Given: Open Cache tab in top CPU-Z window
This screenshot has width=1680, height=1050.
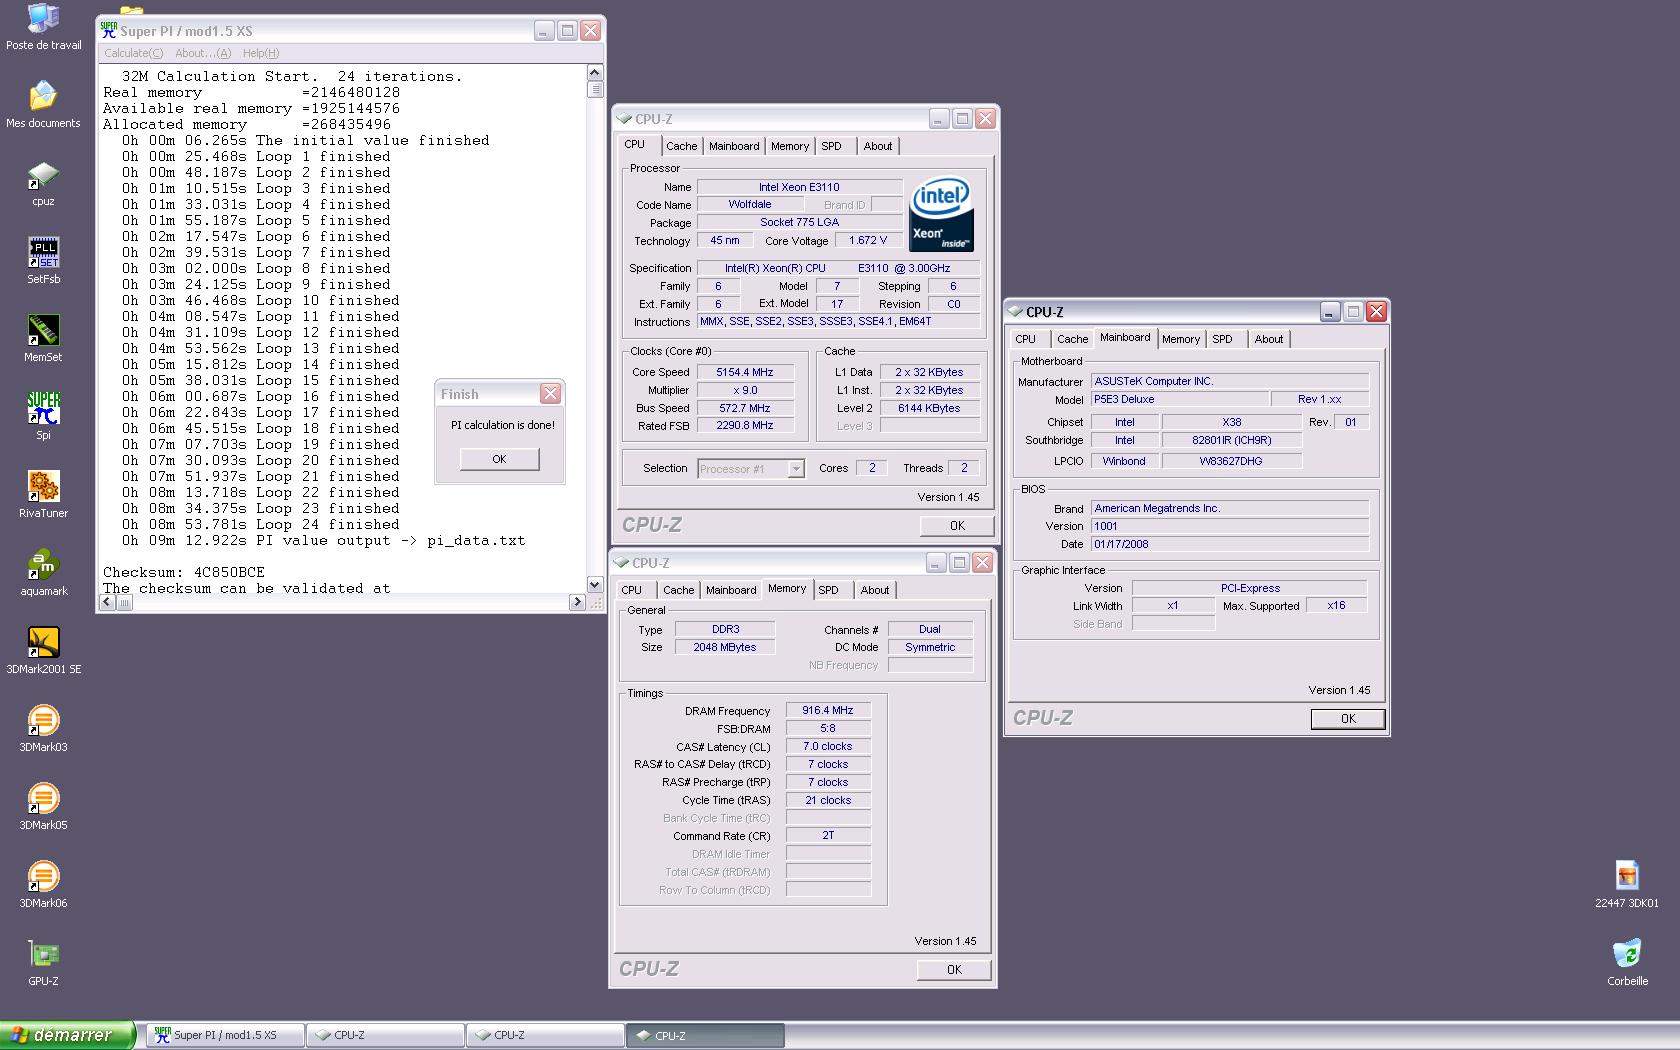Looking at the screenshot, I should (x=681, y=146).
